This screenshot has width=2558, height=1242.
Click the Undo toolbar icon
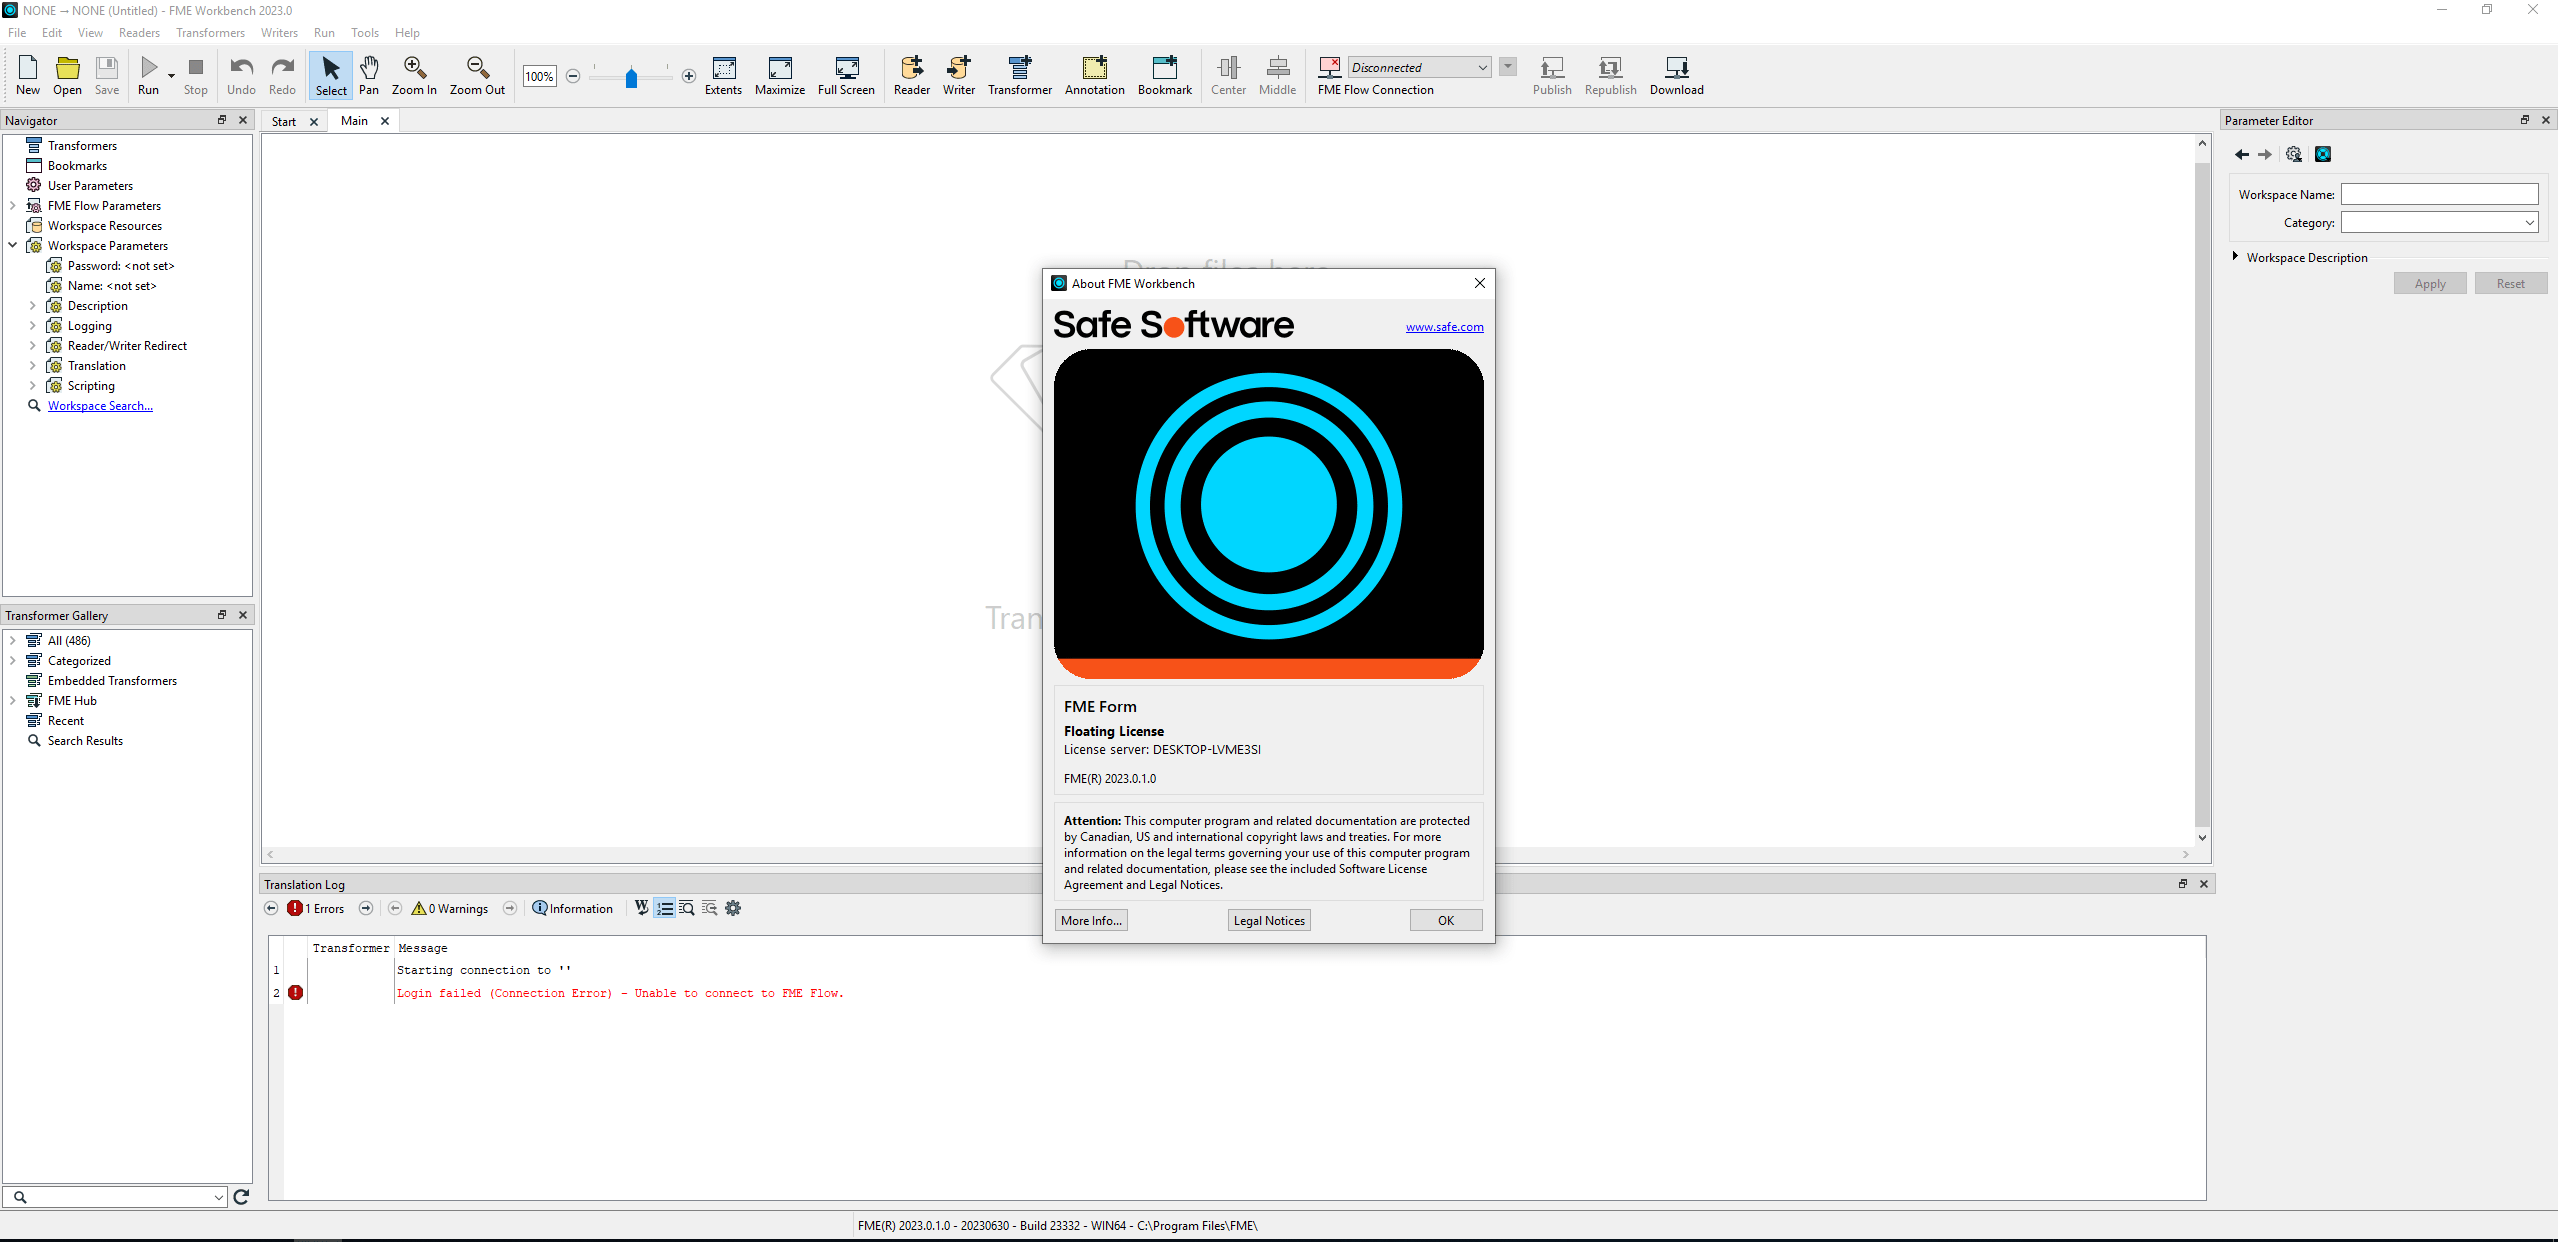click(x=241, y=75)
